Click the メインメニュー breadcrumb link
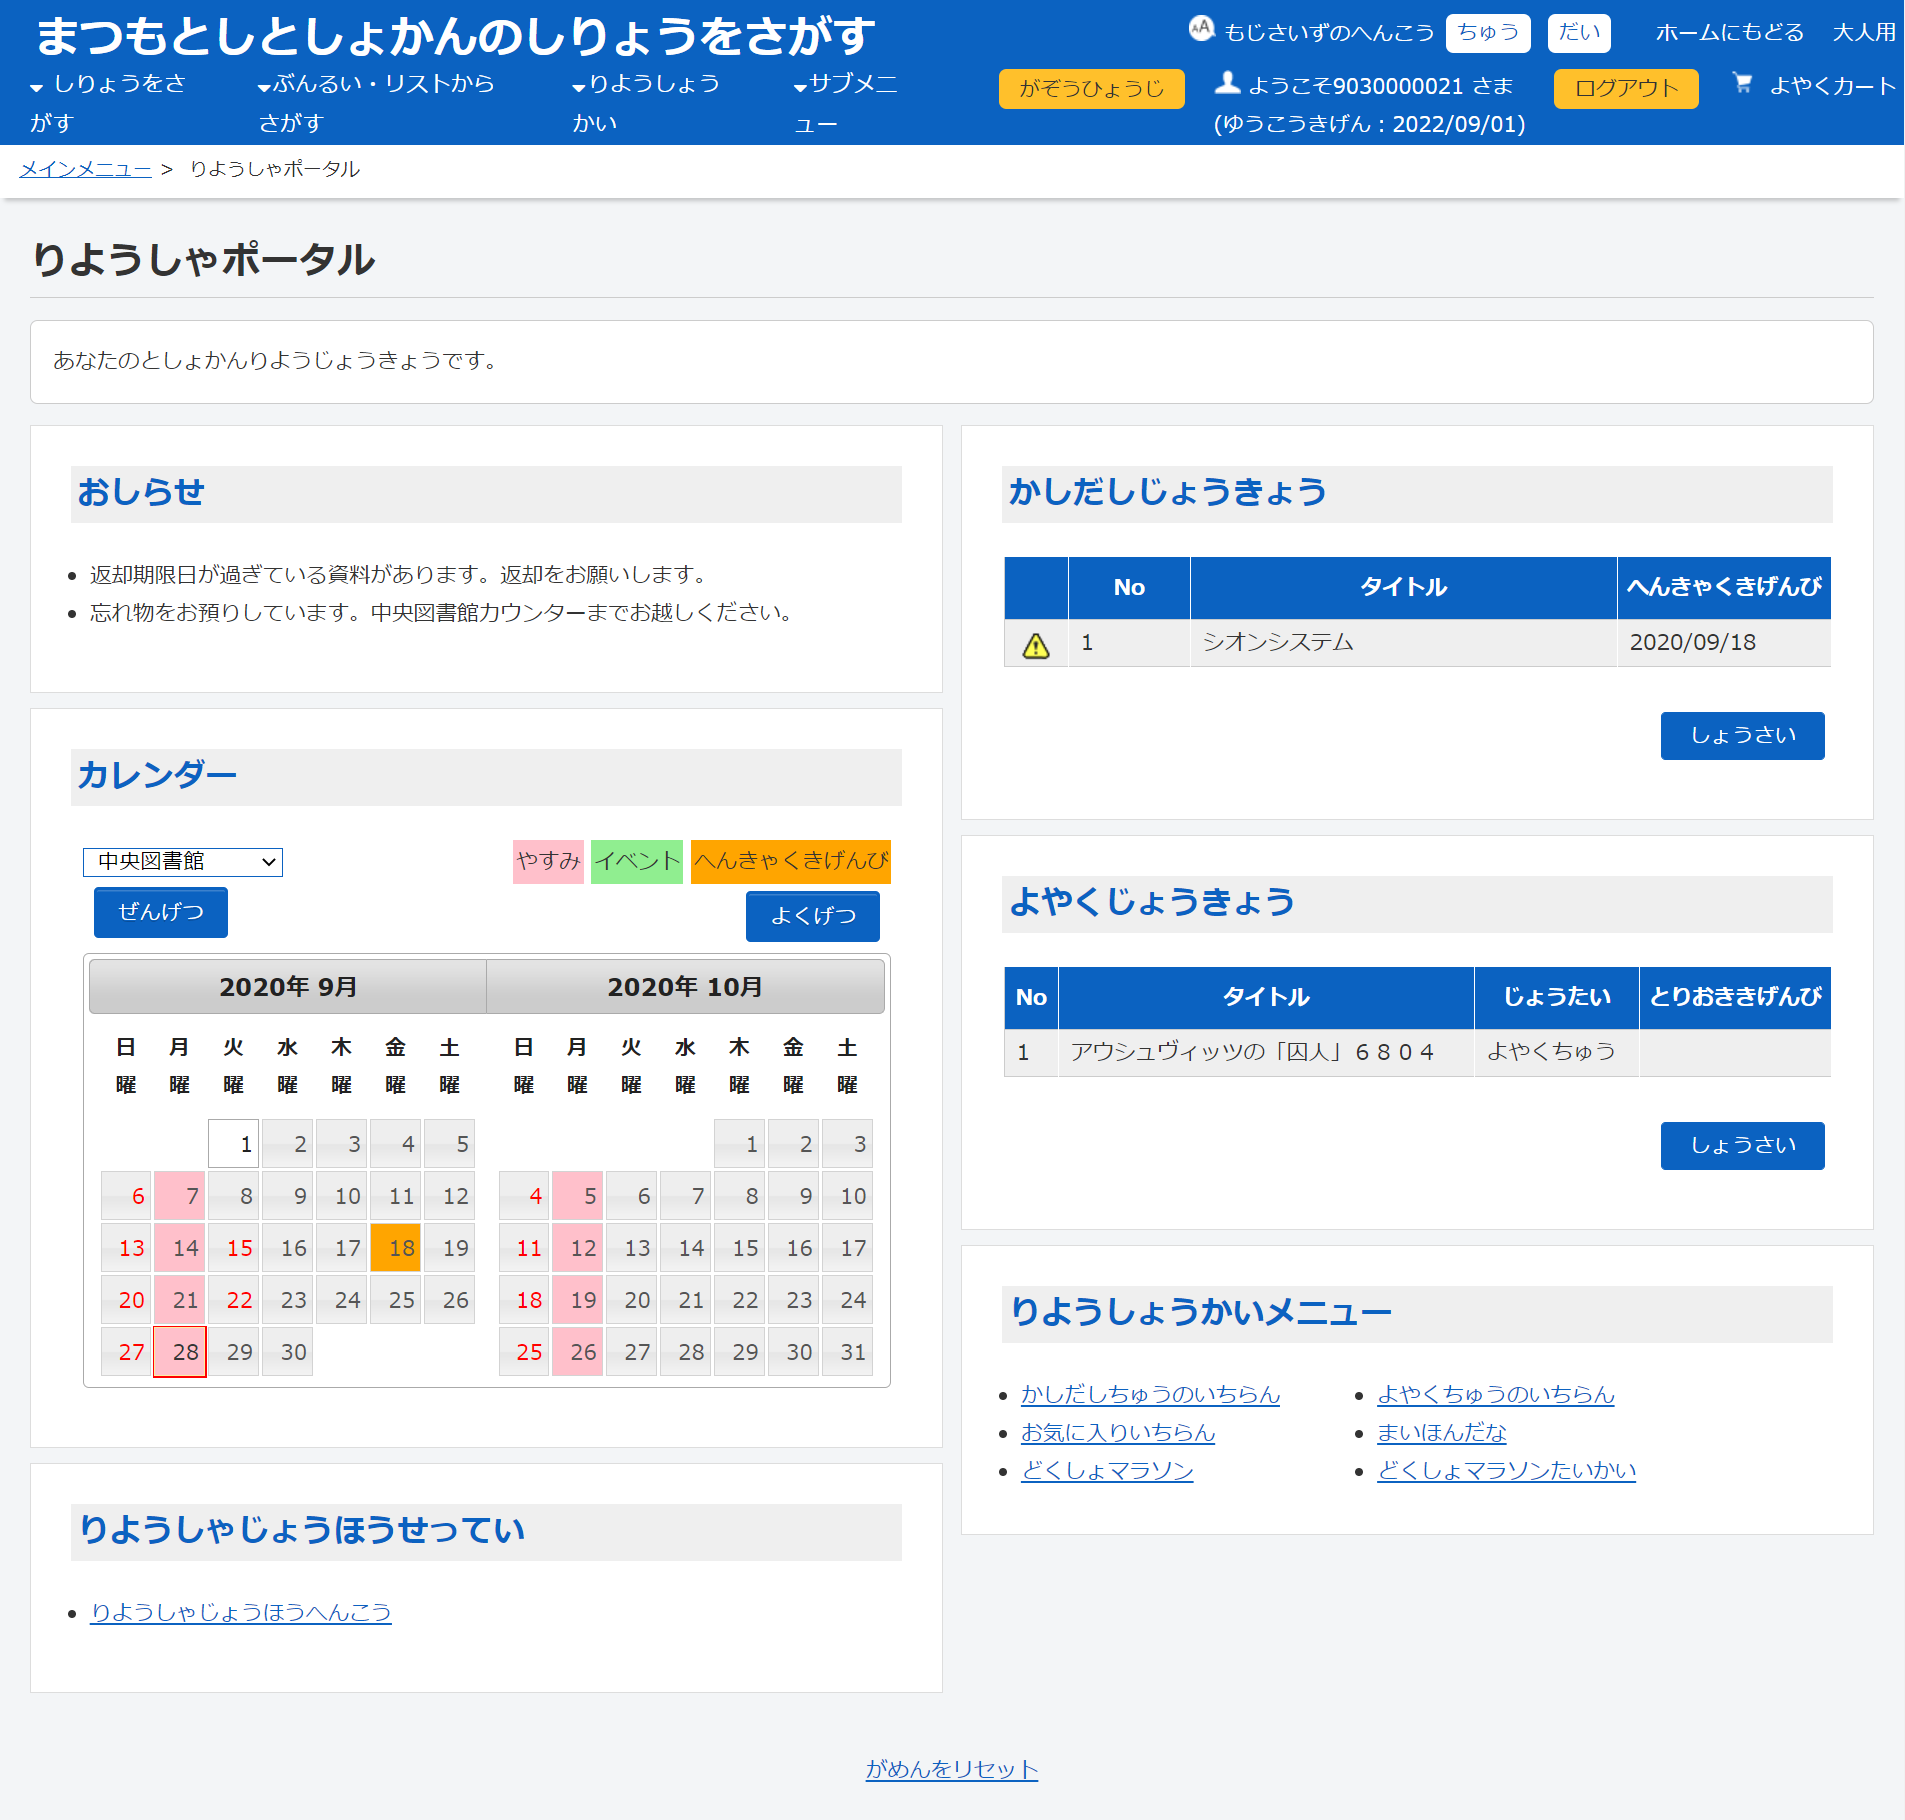Image resolution: width=1905 pixels, height=1820 pixels. tap(85, 169)
